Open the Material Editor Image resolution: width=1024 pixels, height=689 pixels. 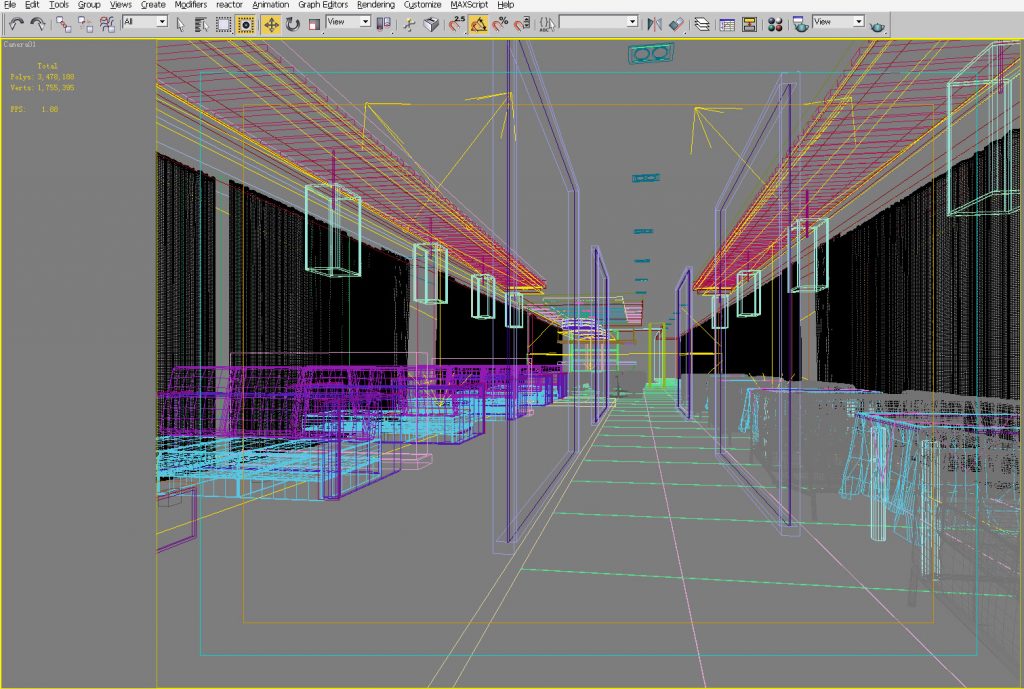coord(775,24)
